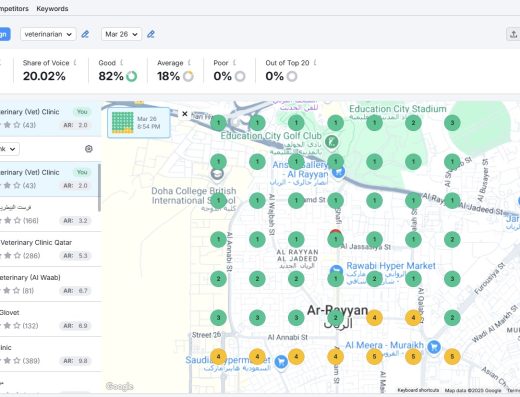The width and height of the screenshot is (520, 397).
Task: Open the Mar 26 date dropdown
Action: click(x=121, y=34)
